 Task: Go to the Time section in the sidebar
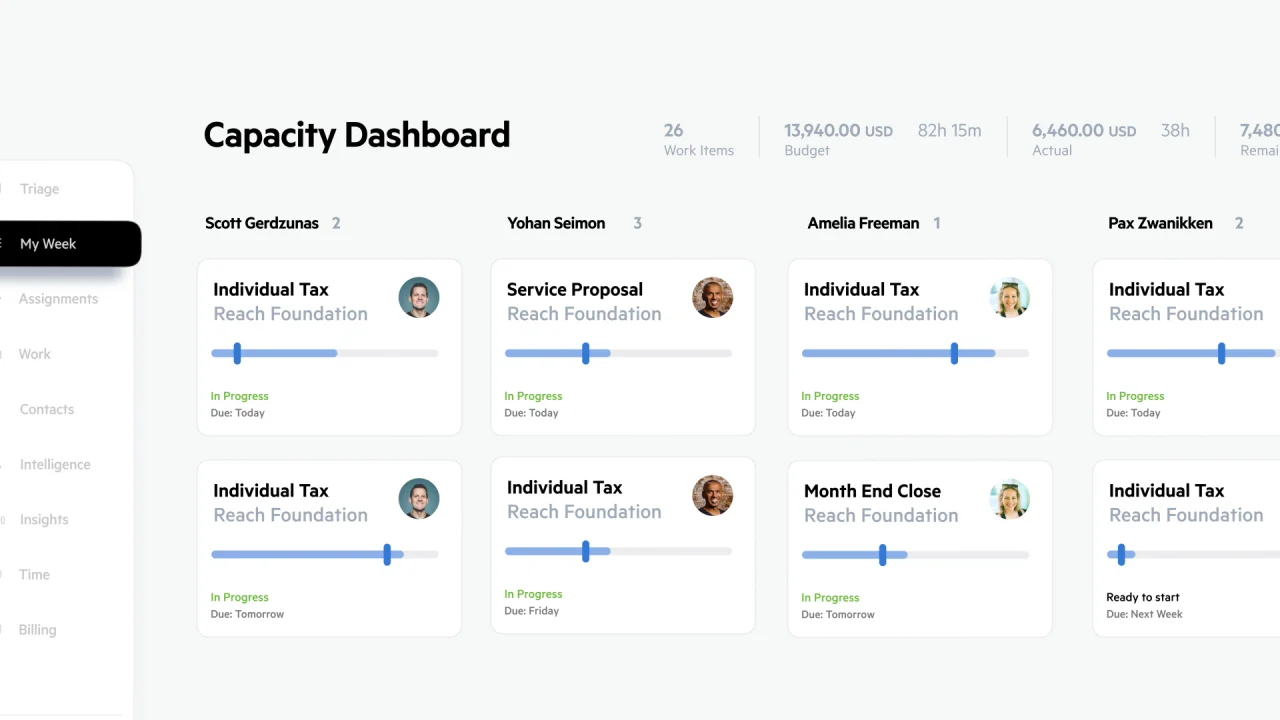[34, 575]
